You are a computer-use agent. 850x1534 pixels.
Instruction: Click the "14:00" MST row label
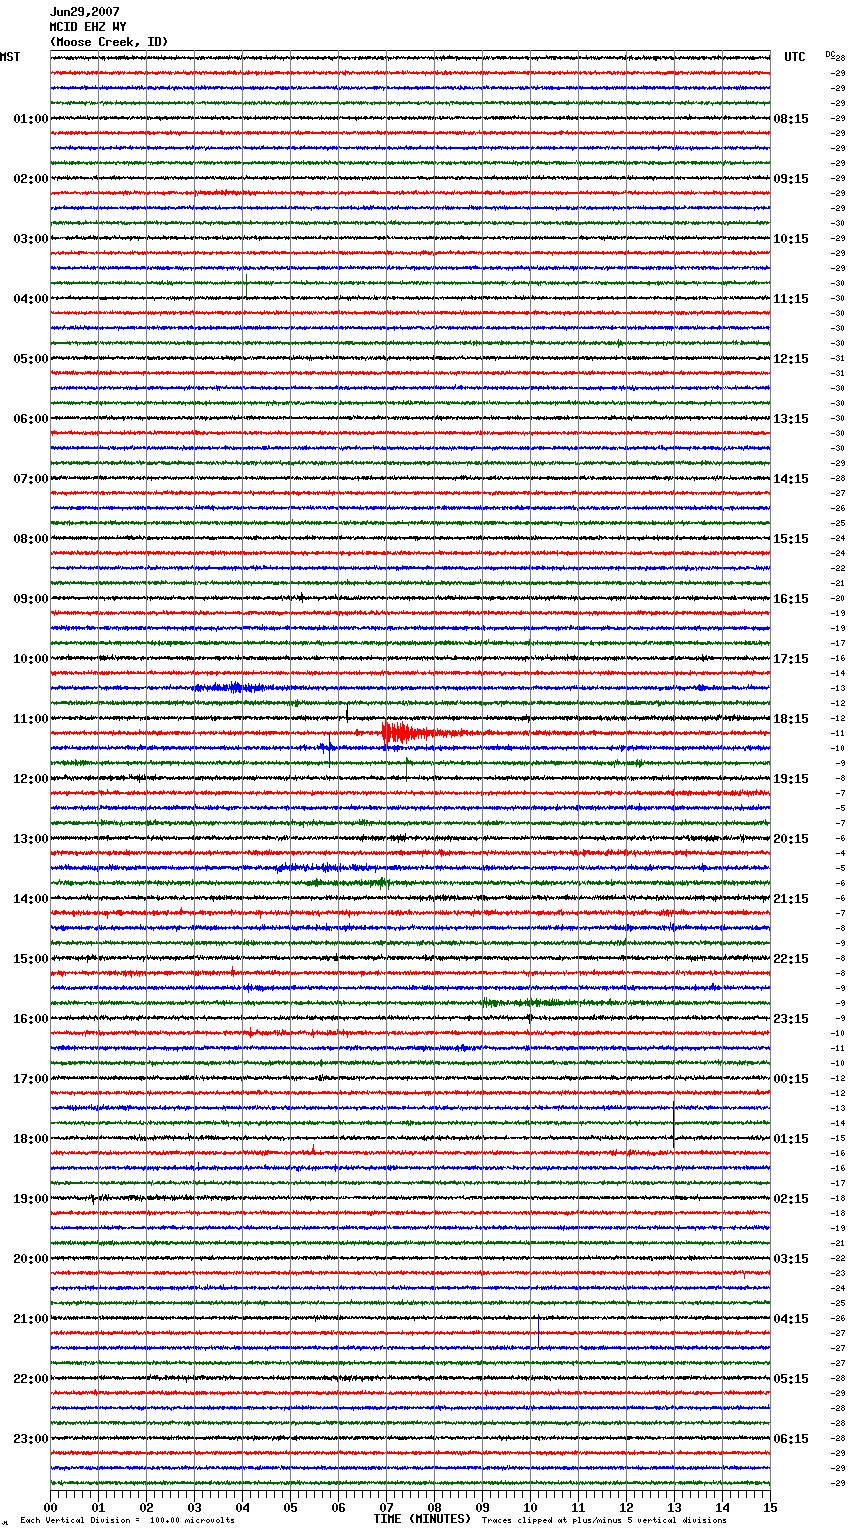(31, 899)
